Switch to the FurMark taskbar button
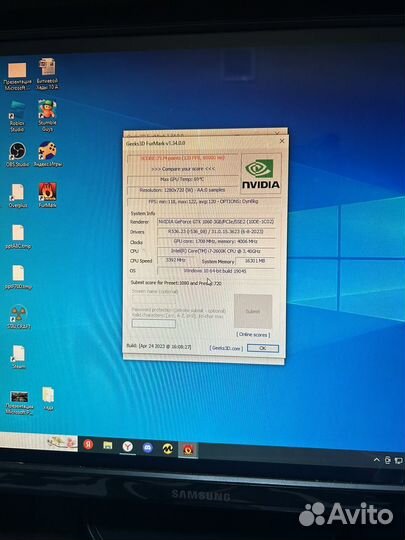Viewport: 405px width, 540px height. 188,450
